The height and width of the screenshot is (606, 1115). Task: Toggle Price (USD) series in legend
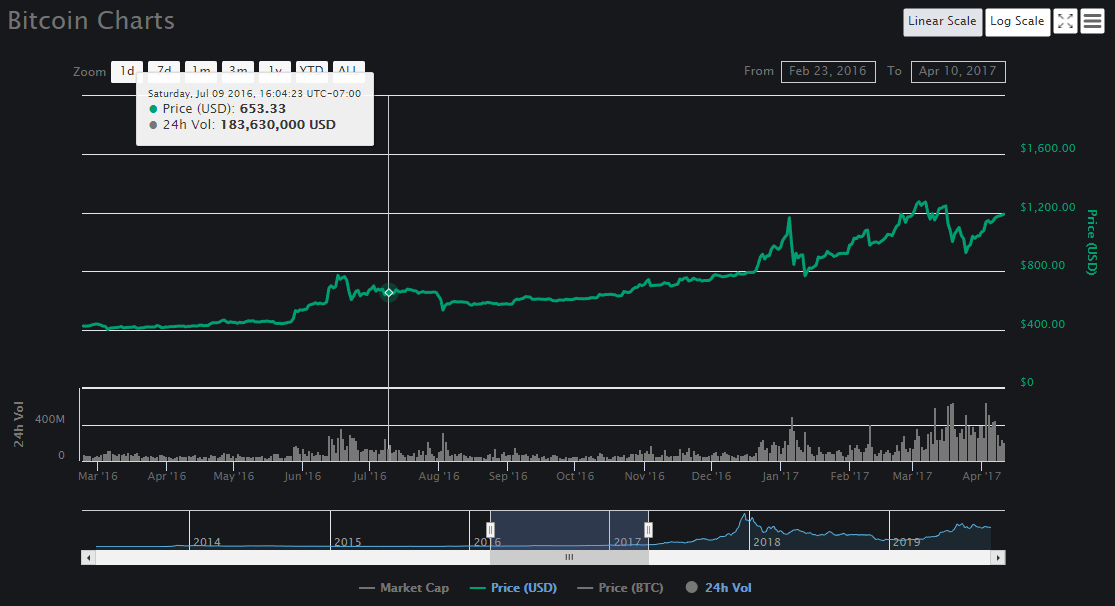[513, 588]
